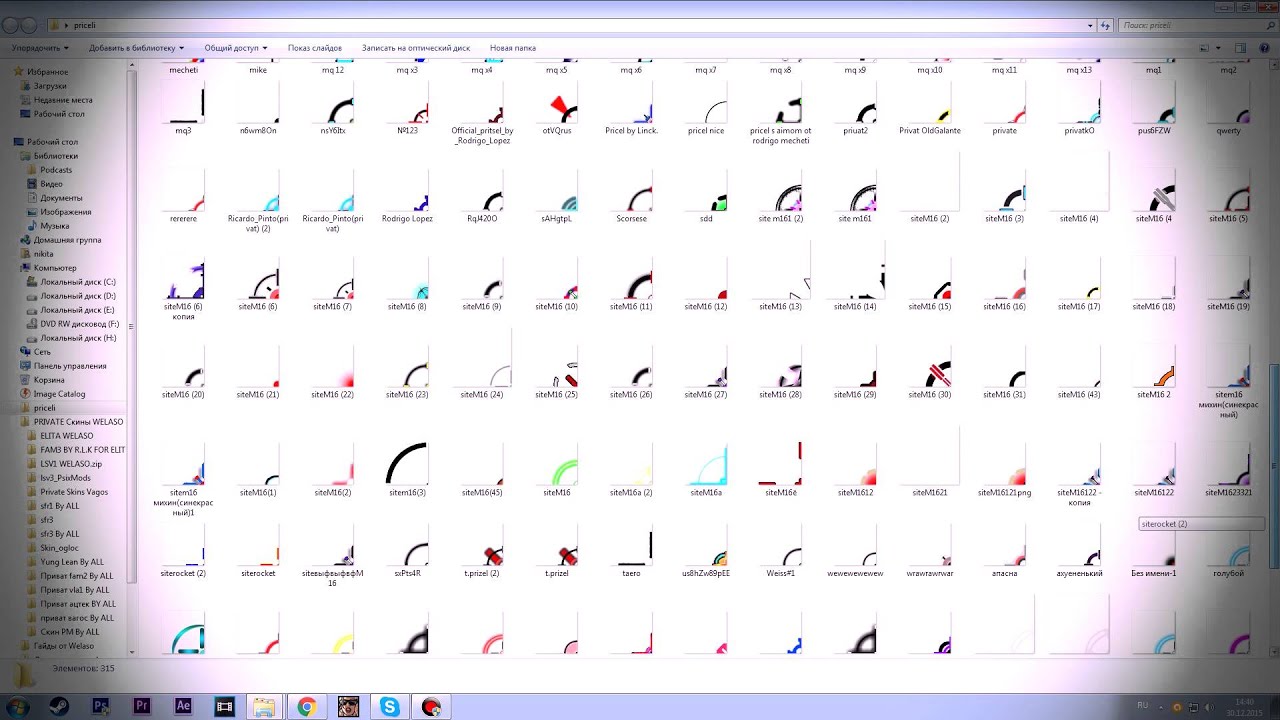This screenshot has width=1280, height=720.
Task: Click the refresh button beside address bar
Action: 1106,25
